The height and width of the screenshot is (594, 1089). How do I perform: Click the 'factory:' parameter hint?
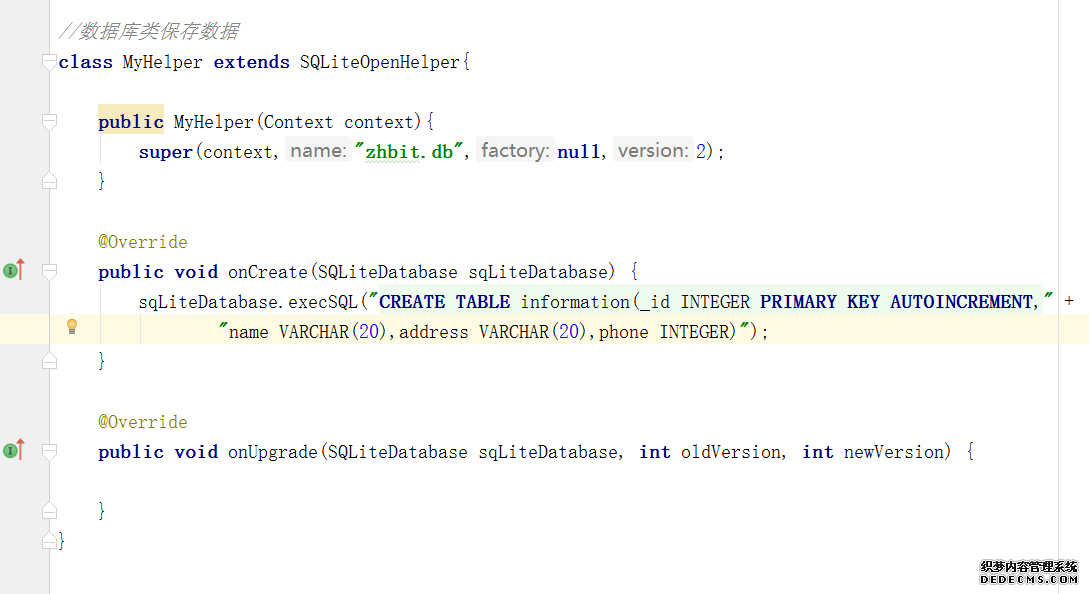(x=514, y=151)
